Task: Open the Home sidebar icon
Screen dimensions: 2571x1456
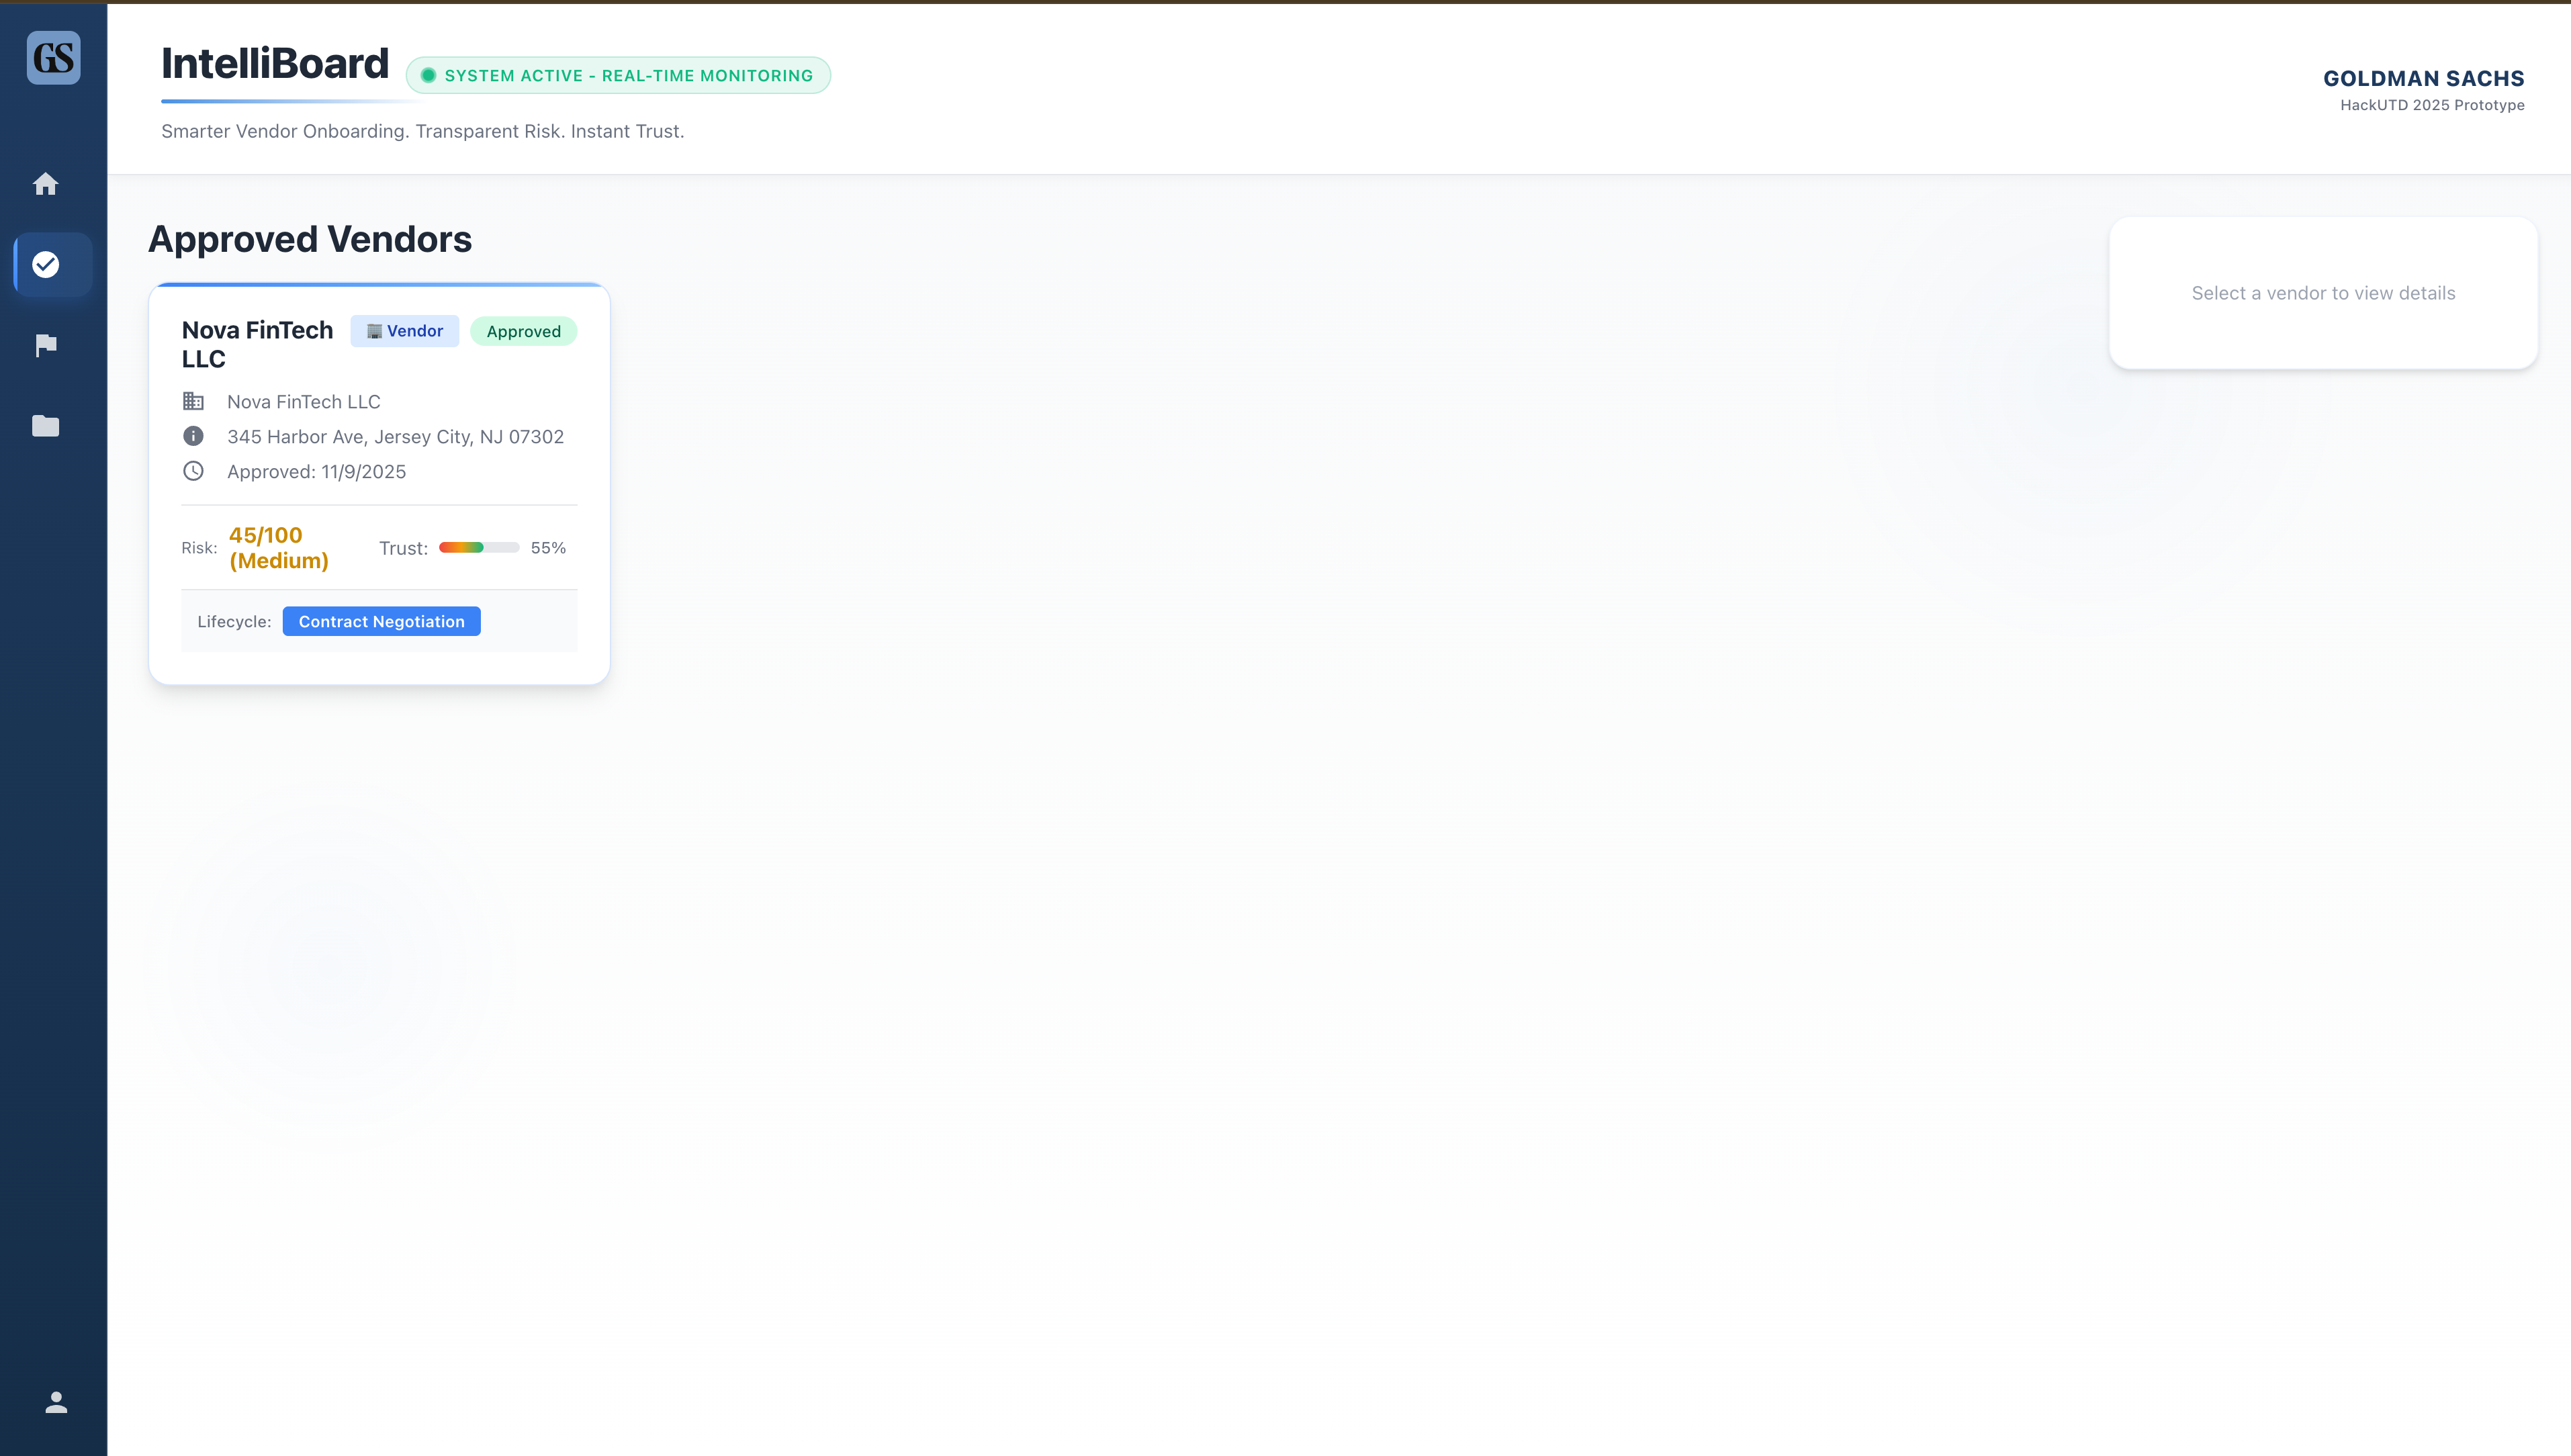Action: pyautogui.click(x=46, y=184)
